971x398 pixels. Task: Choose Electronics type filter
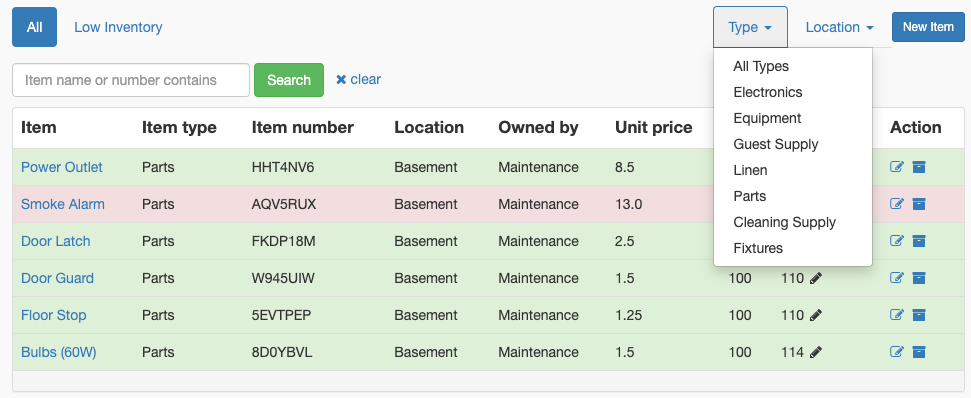768,92
